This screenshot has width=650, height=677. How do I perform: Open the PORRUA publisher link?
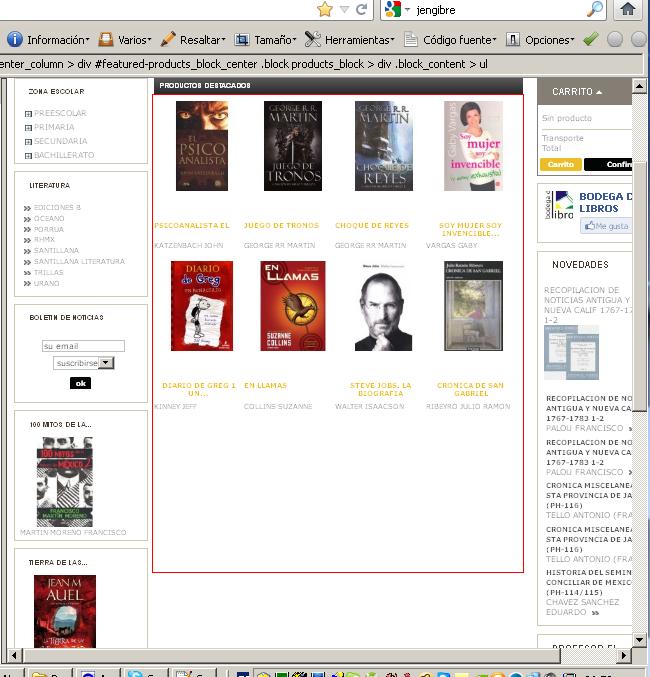[49, 229]
